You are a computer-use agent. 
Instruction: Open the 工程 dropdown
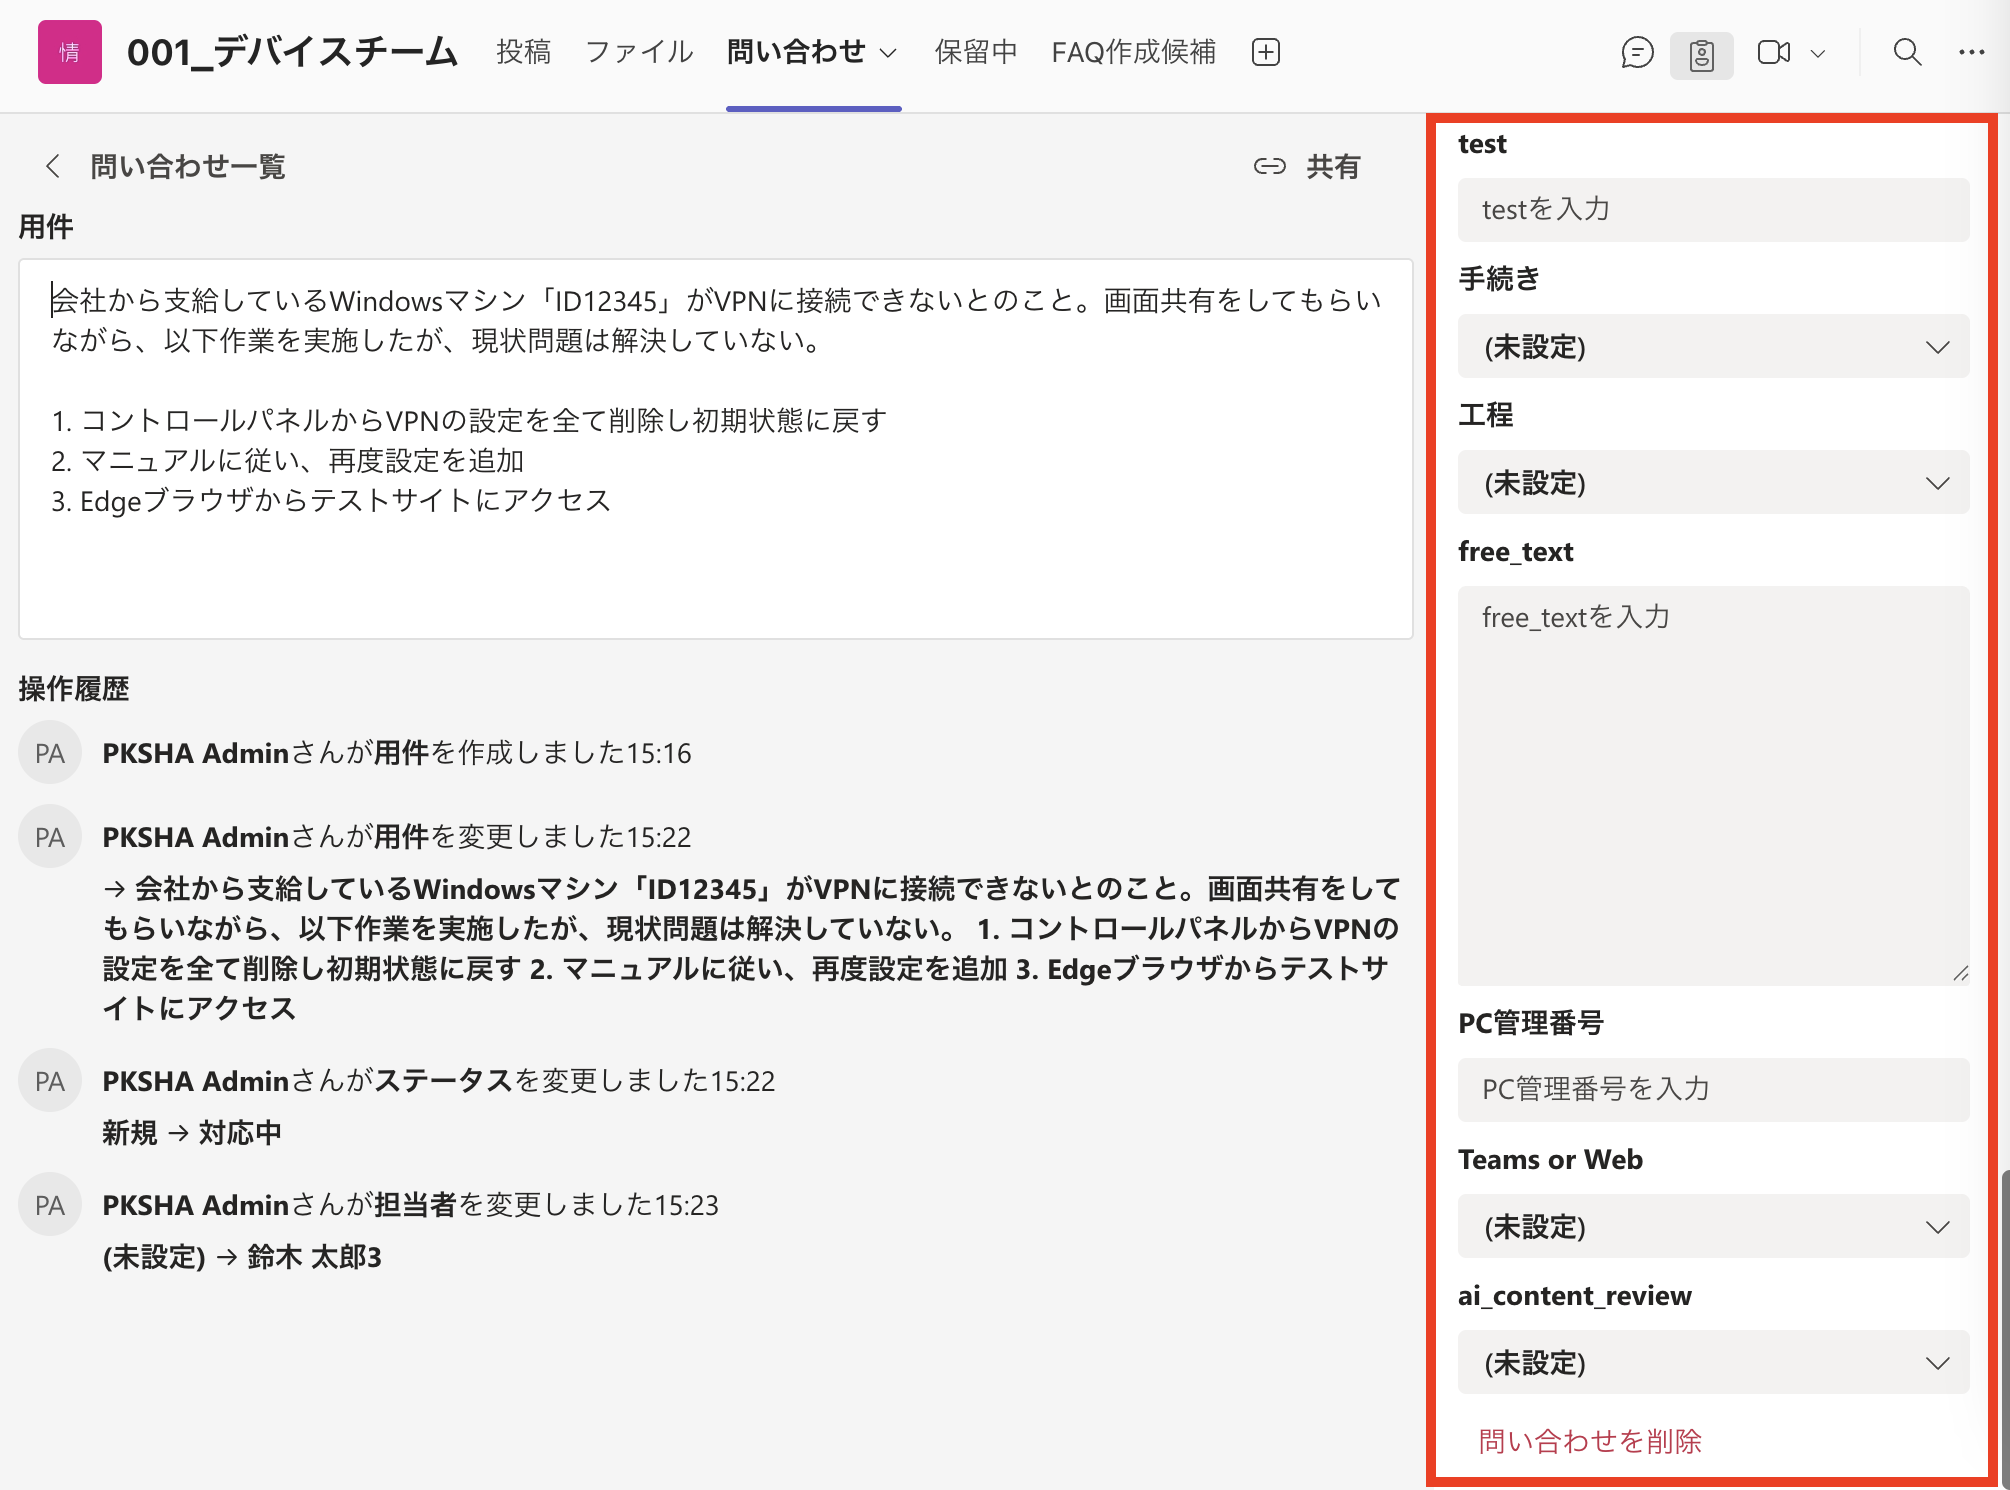[x=1713, y=482]
